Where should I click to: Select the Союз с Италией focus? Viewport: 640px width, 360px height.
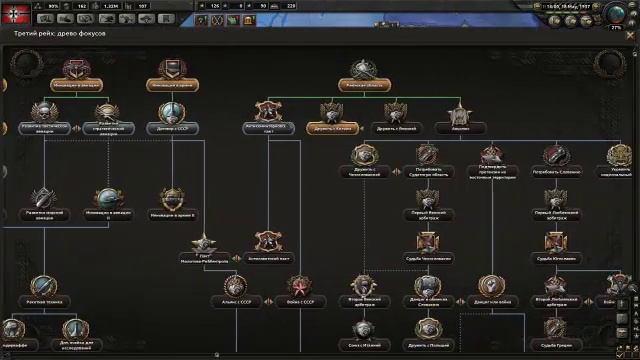click(x=364, y=345)
